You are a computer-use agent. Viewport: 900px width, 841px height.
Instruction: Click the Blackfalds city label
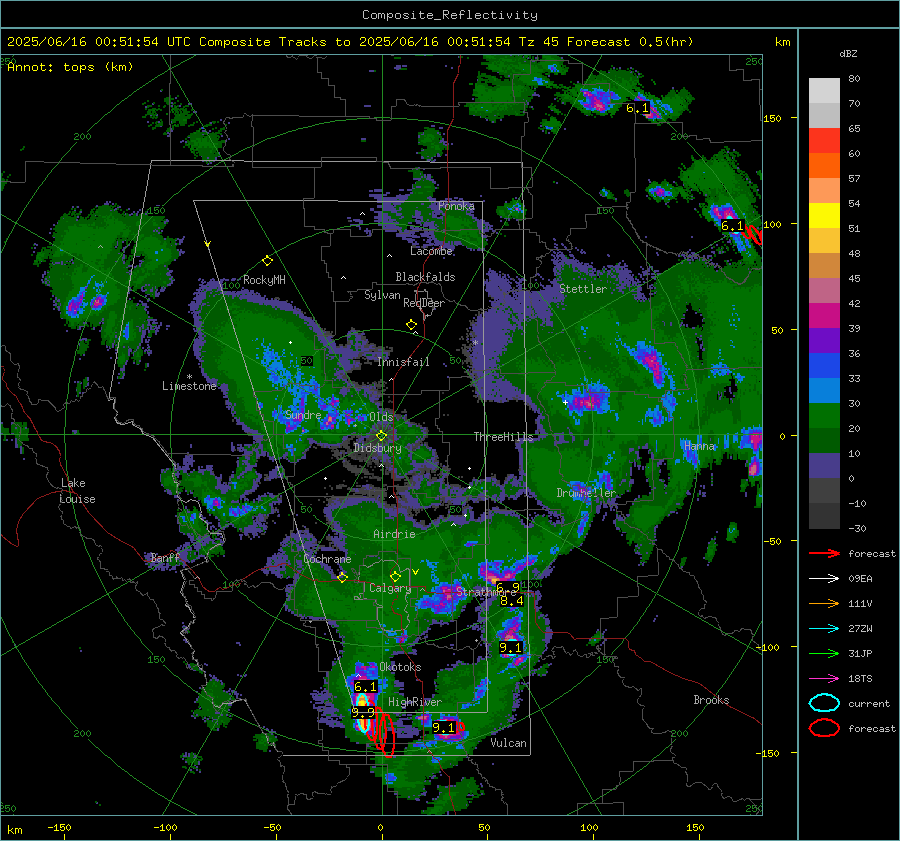(x=425, y=277)
